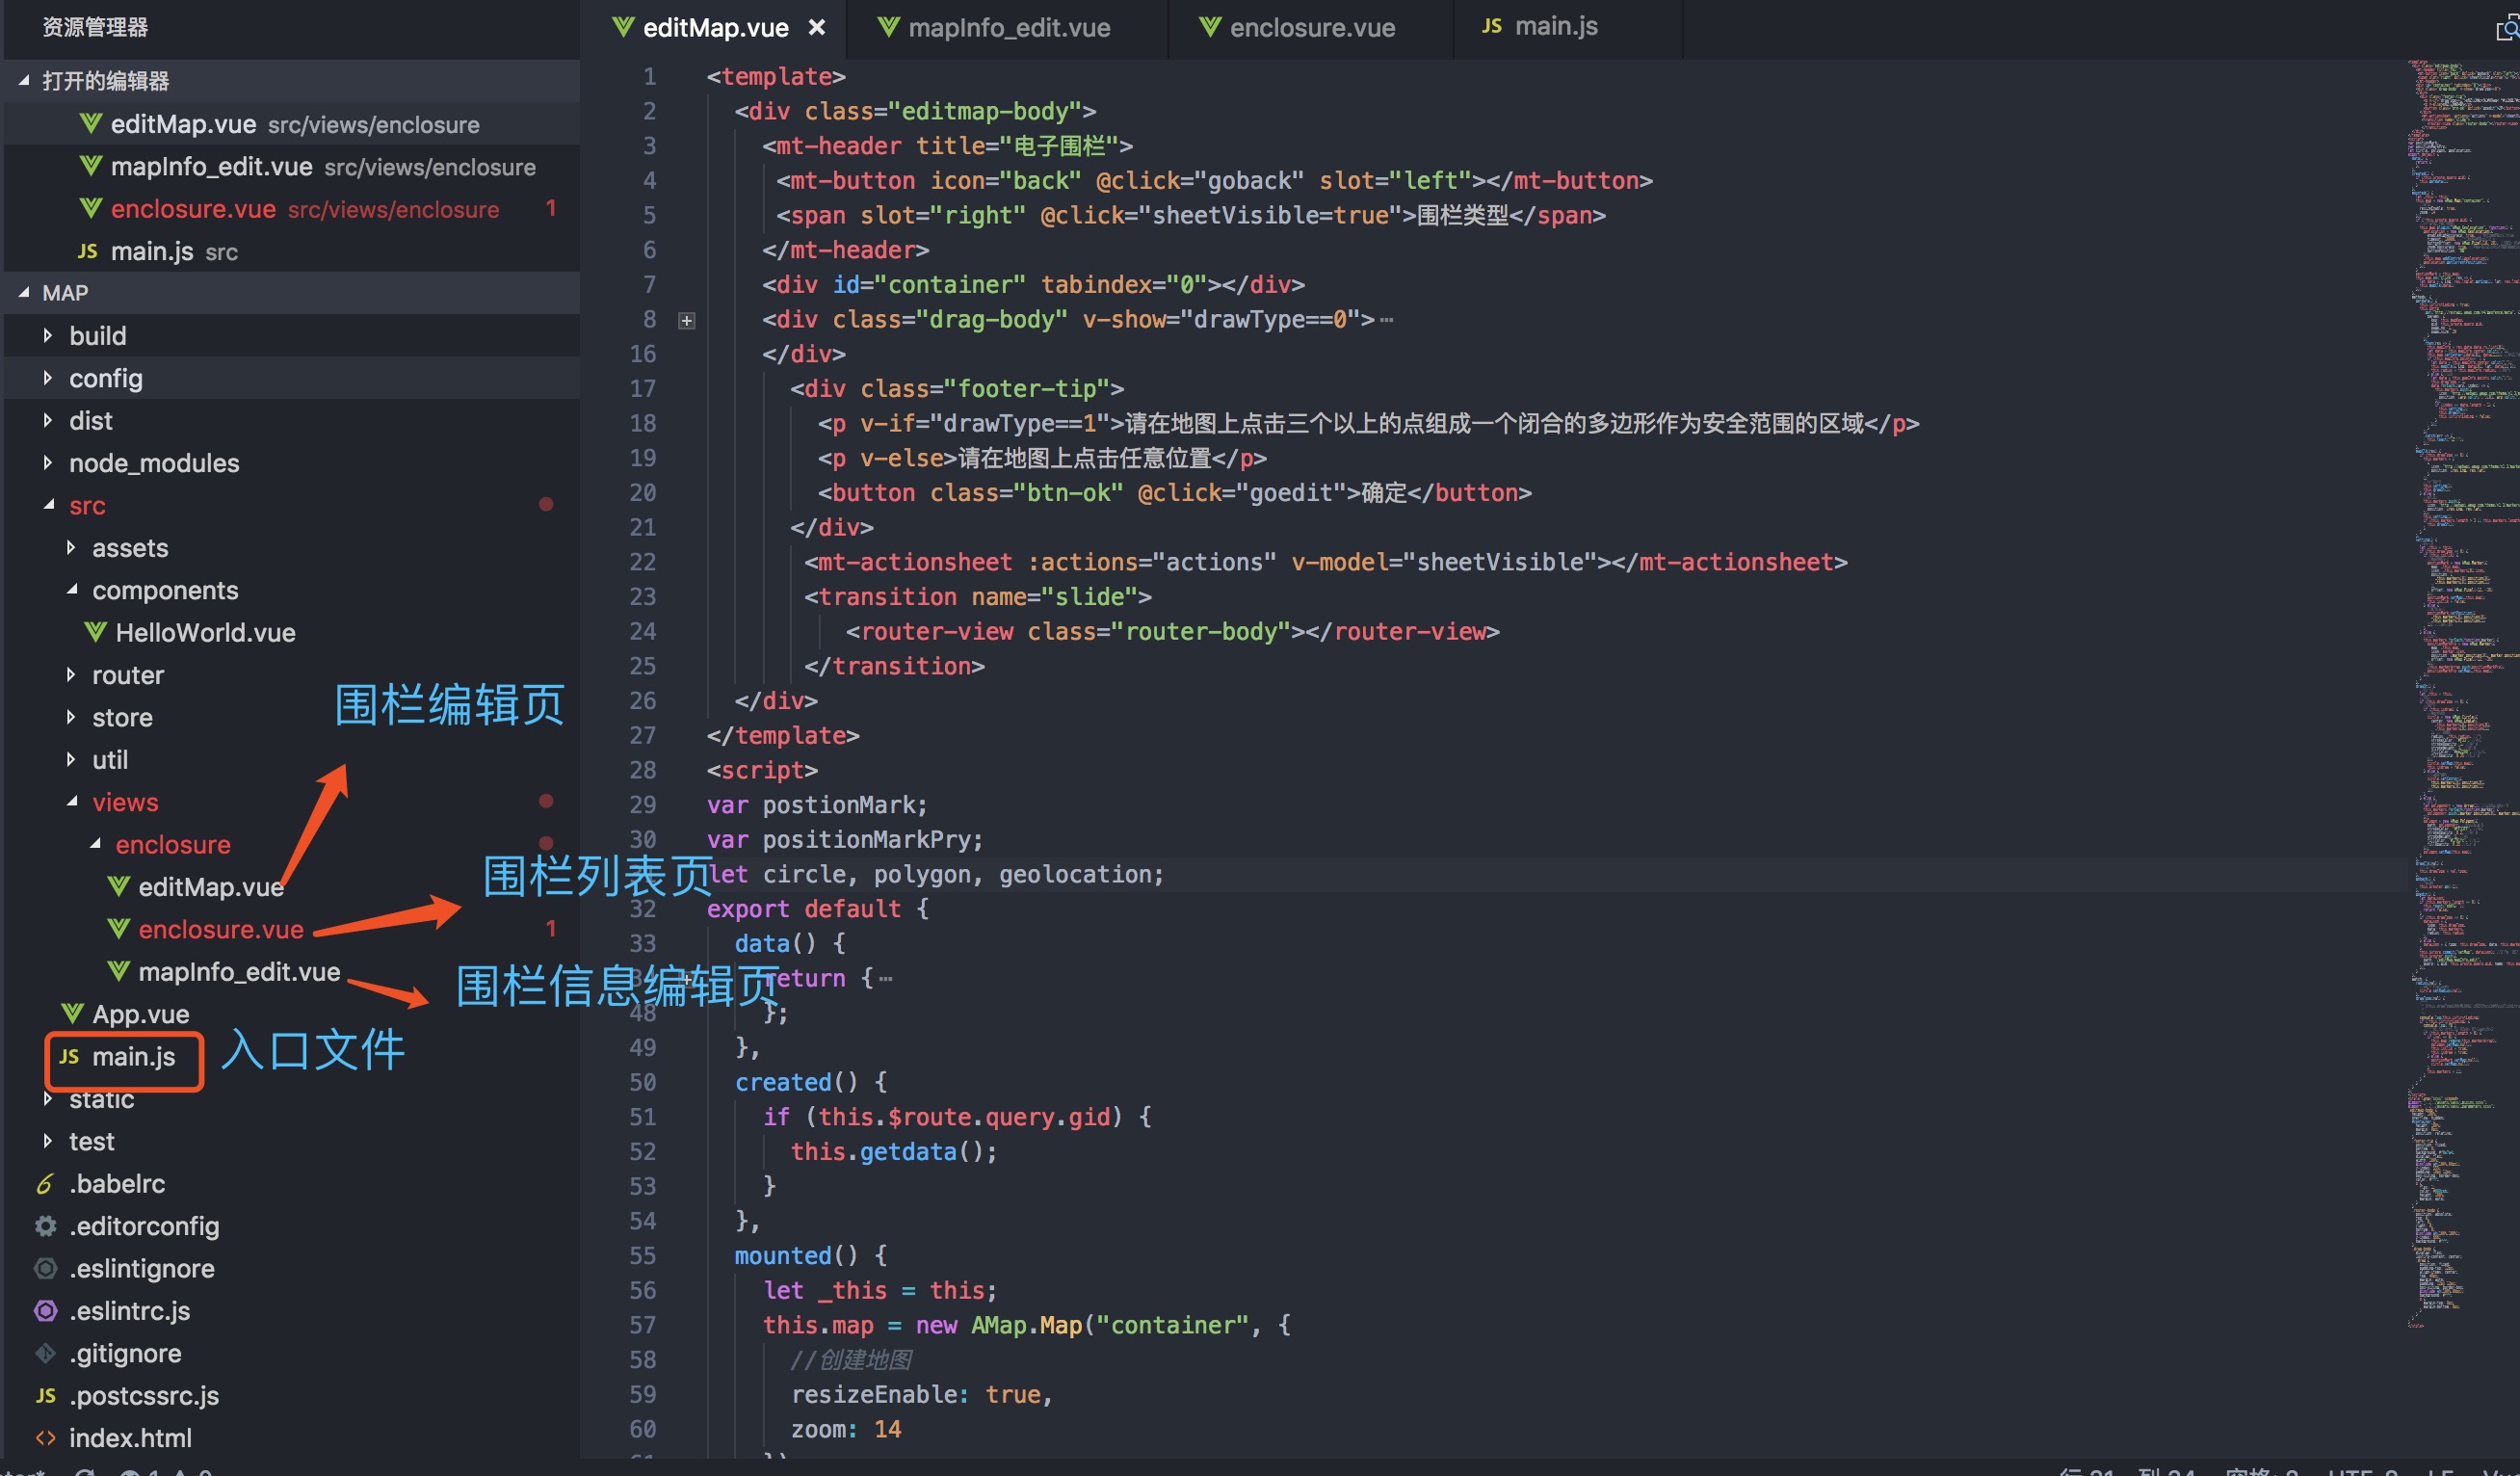The width and height of the screenshot is (2520, 1476).
Task: Collapse the 打开的编辑器 section
Action: [24, 81]
